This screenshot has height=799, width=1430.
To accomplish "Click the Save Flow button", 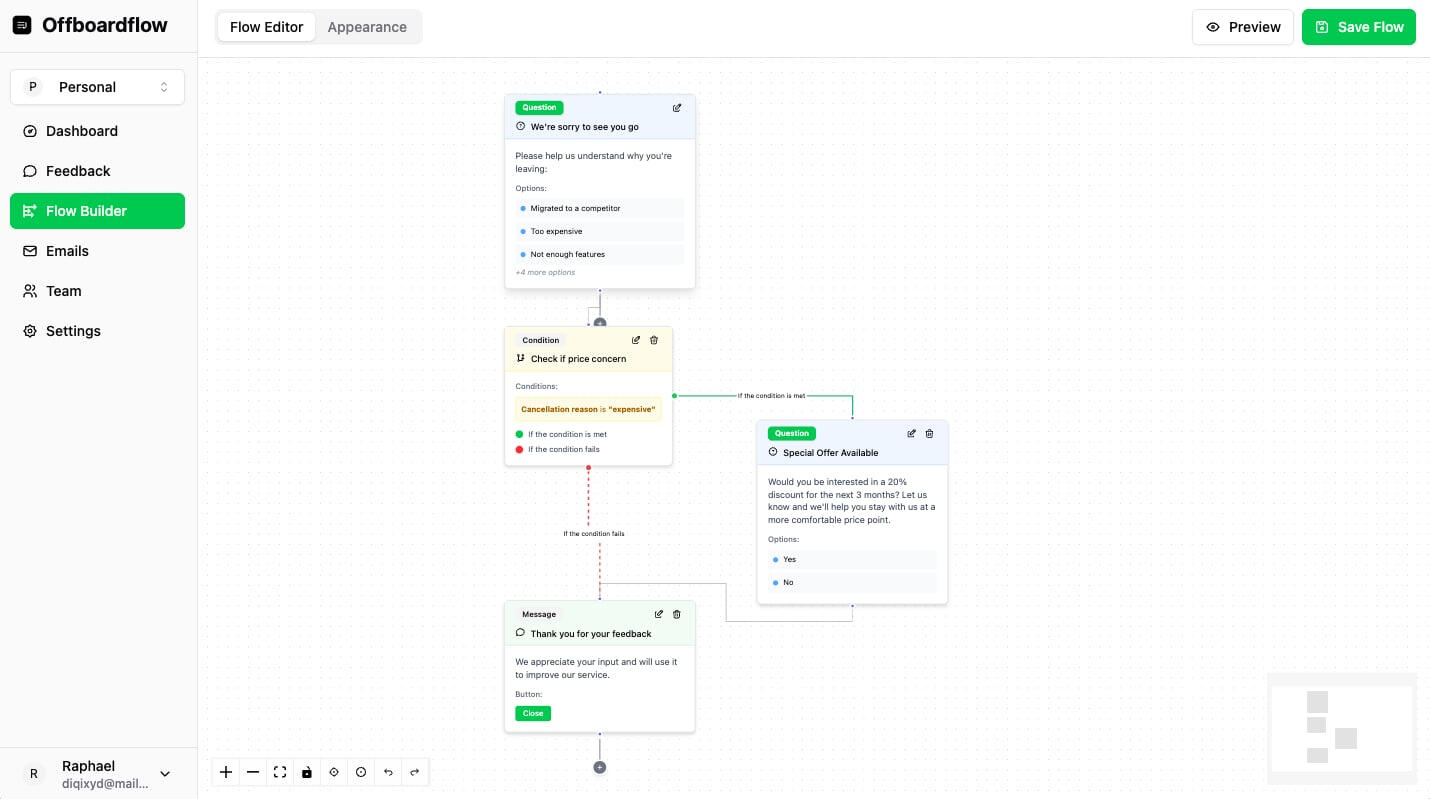I will (x=1359, y=27).
